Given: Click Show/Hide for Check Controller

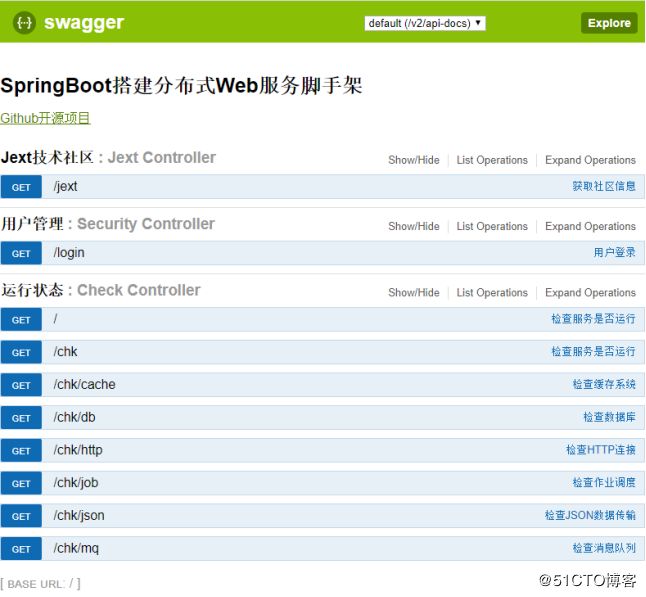Looking at the screenshot, I should click(414, 293).
